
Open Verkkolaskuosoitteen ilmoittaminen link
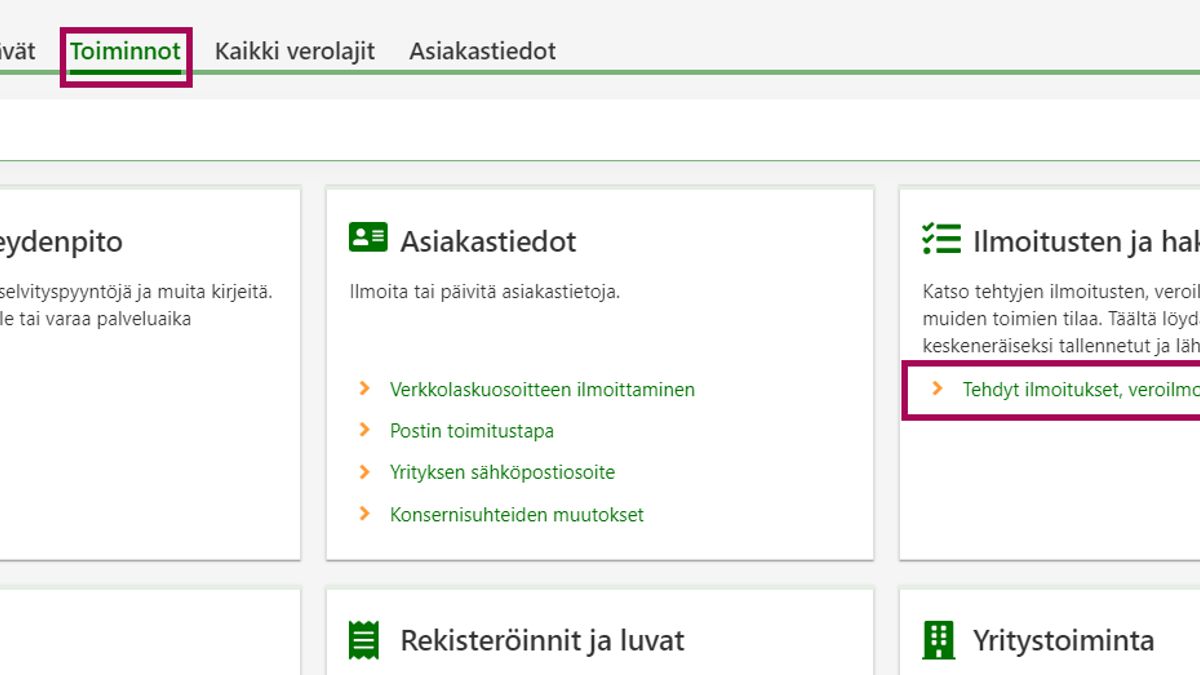pos(542,390)
